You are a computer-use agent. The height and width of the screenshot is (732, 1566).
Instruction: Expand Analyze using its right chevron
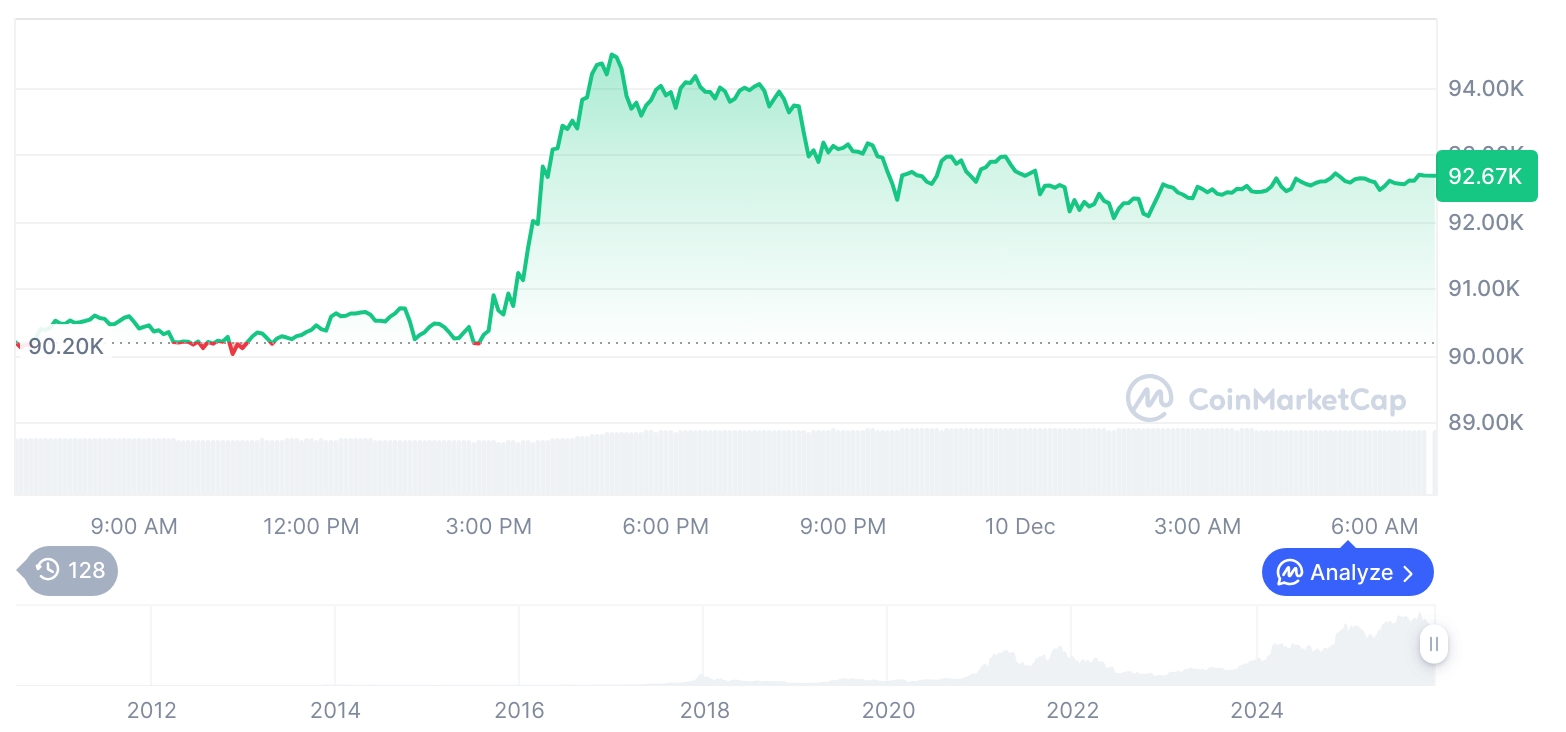(1409, 573)
